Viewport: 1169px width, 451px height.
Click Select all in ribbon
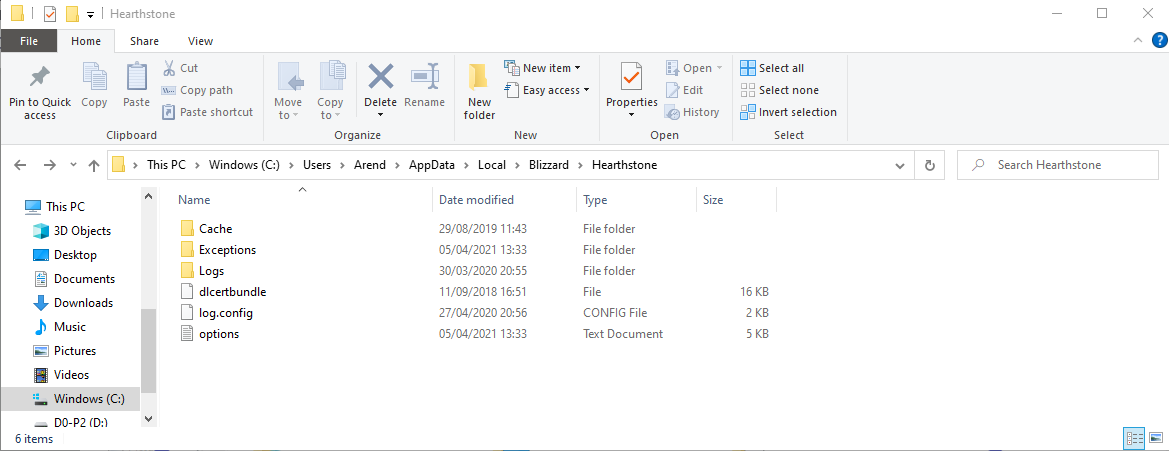[x=772, y=68]
